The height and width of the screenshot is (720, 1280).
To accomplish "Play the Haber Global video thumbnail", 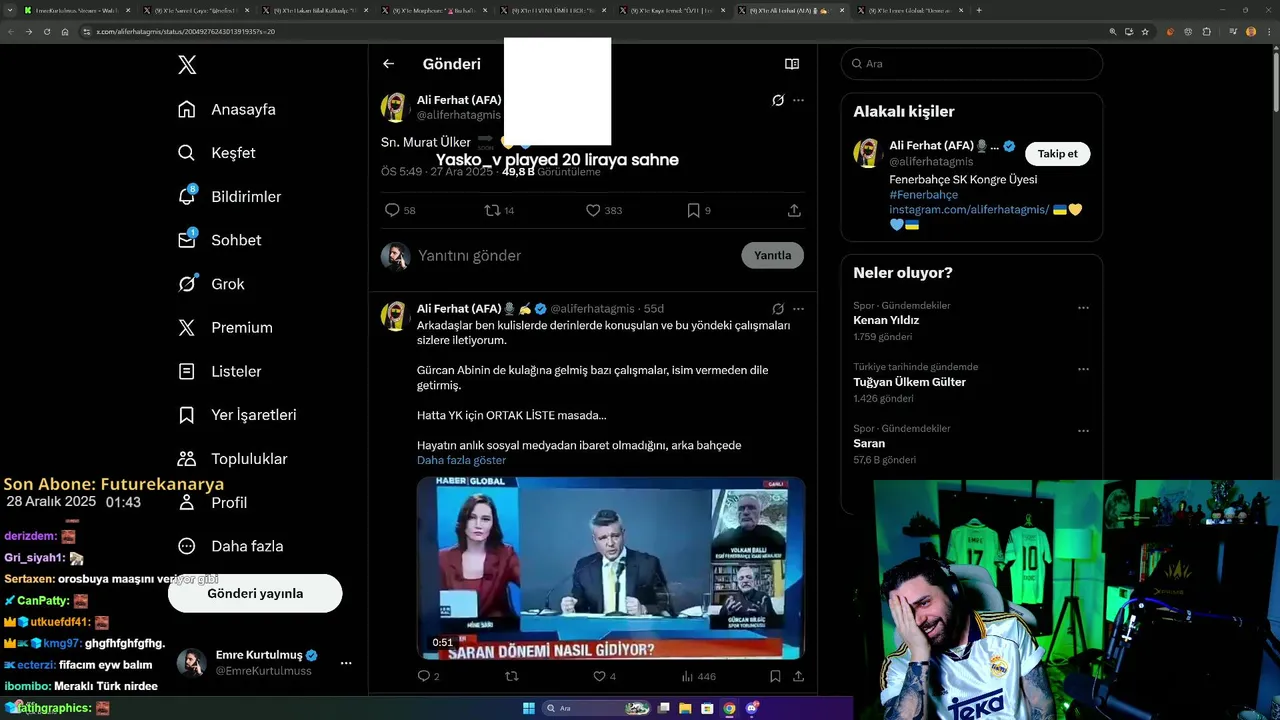I will [610, 568].
